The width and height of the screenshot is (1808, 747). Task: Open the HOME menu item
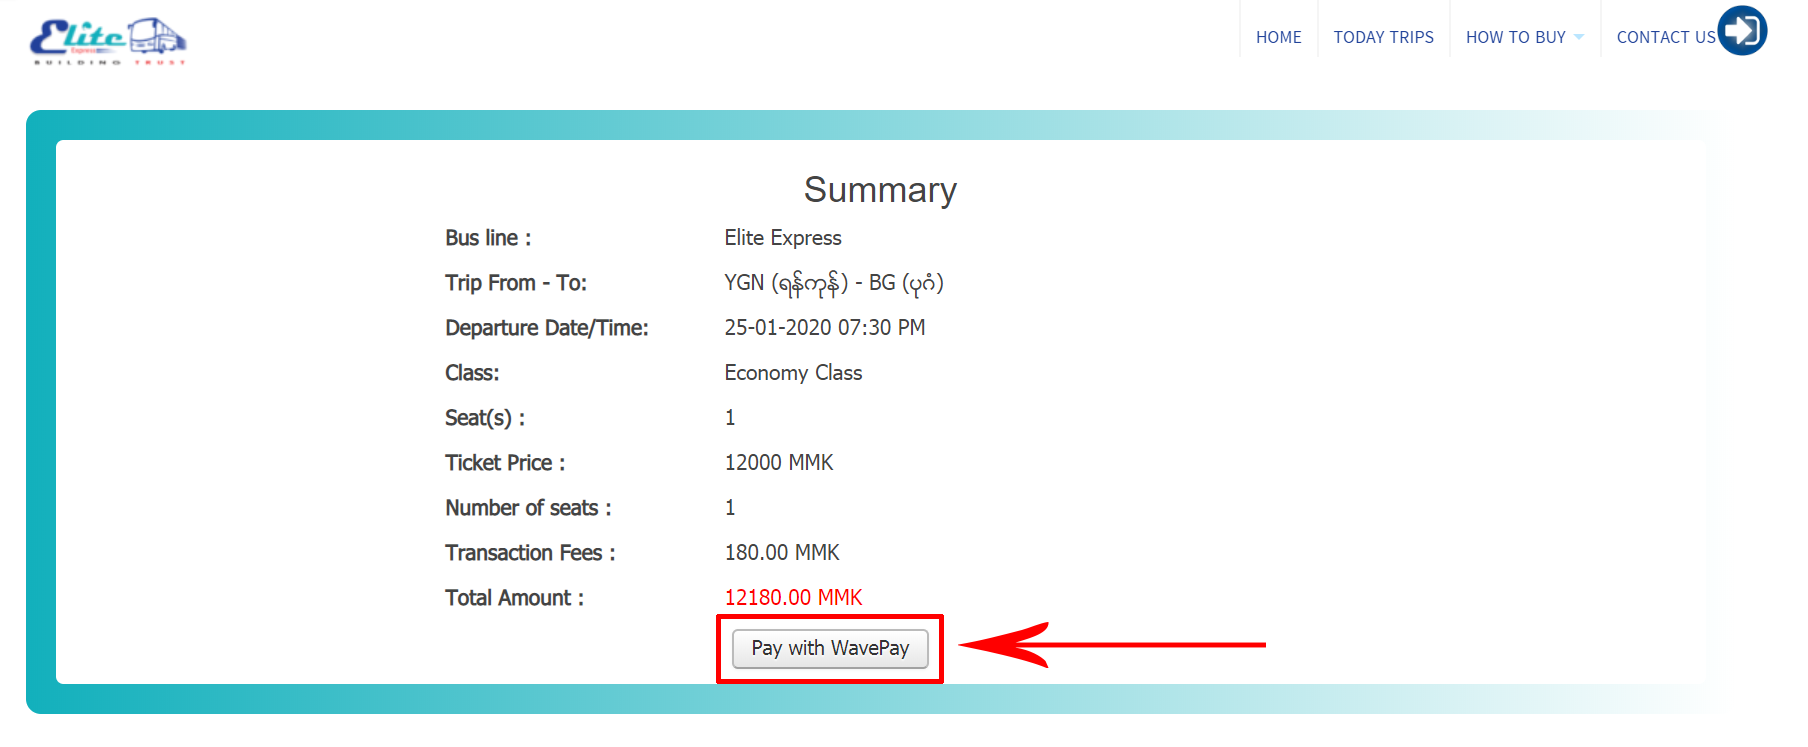1278,37
